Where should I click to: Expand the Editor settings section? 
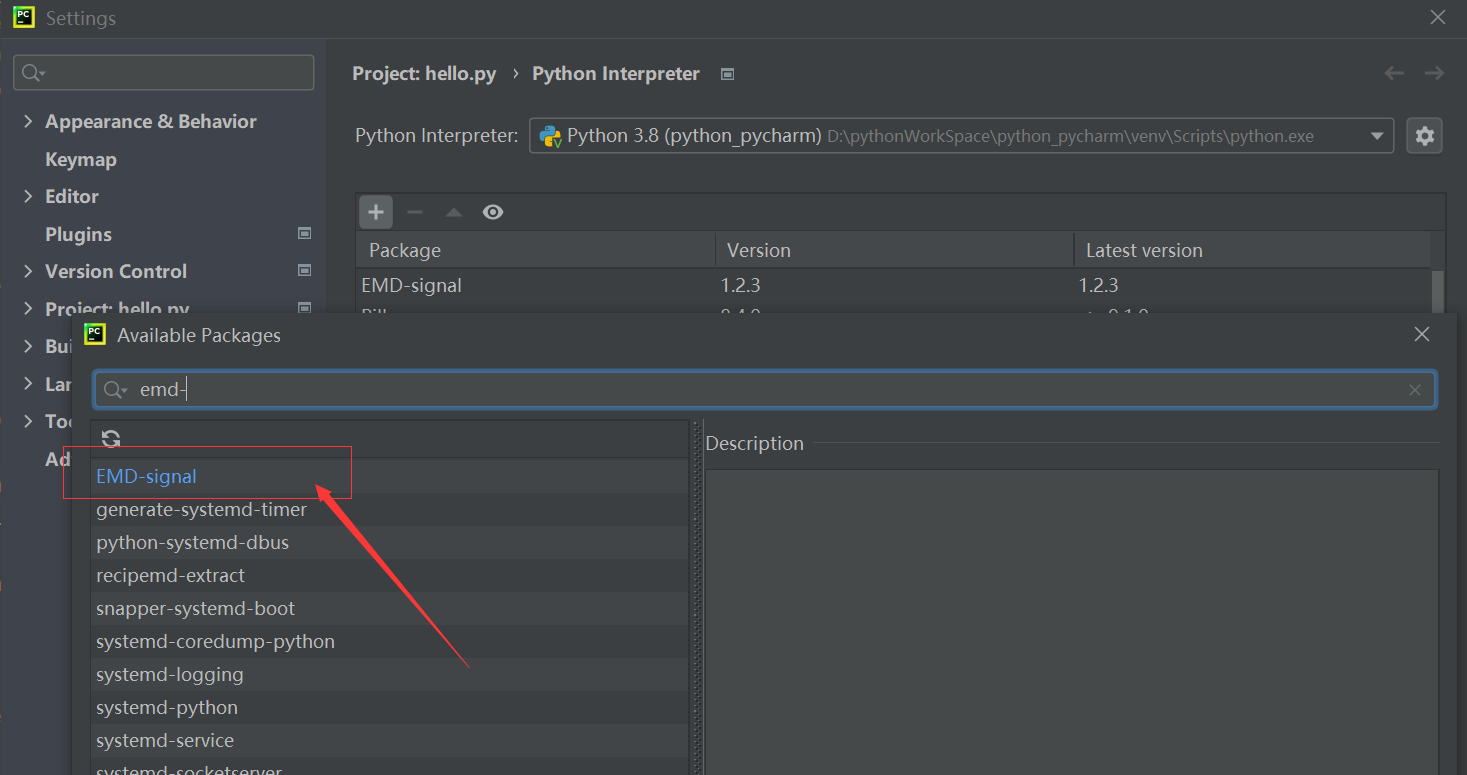coord(28,196)
